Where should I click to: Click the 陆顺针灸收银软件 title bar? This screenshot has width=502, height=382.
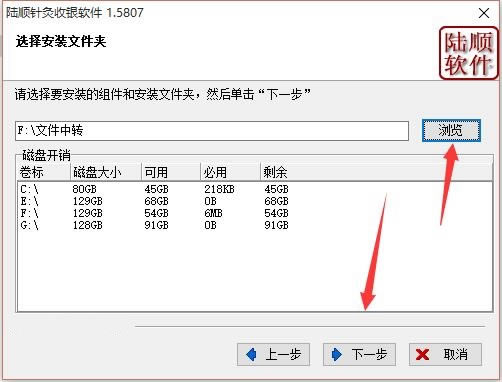tap(75, 13)
